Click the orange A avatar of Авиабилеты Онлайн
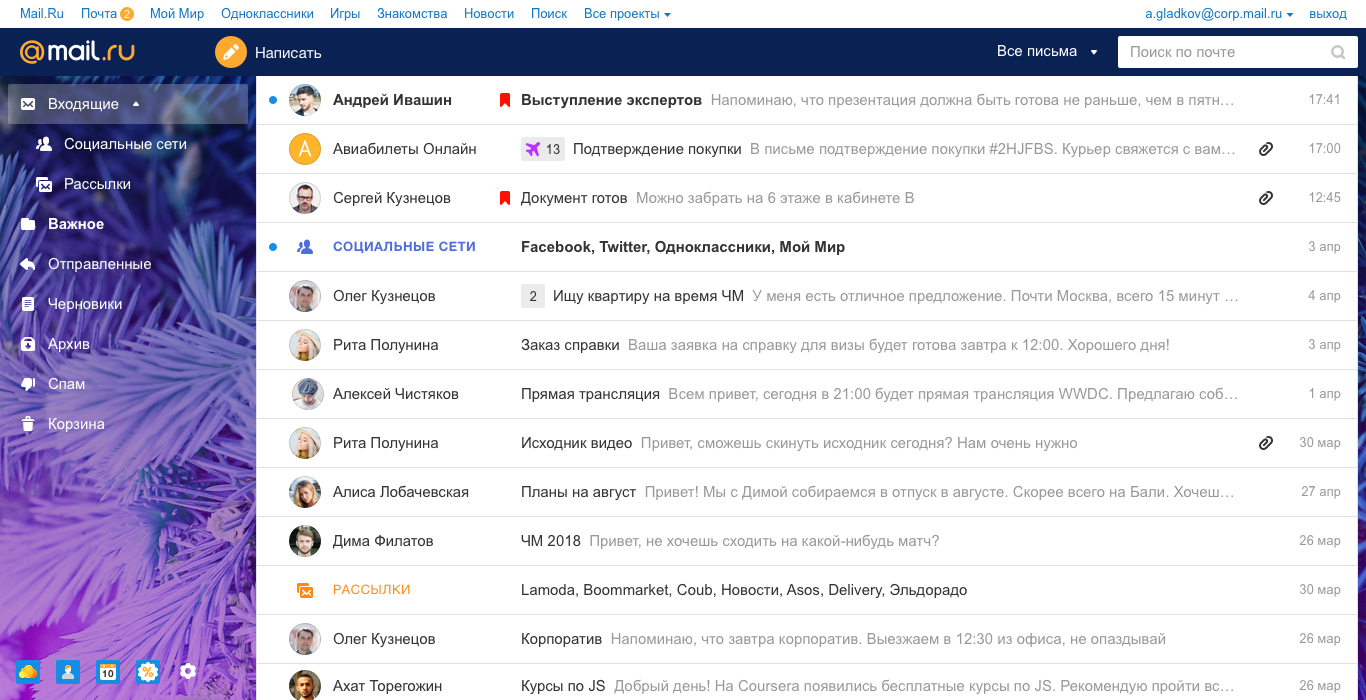 (305, 149)
